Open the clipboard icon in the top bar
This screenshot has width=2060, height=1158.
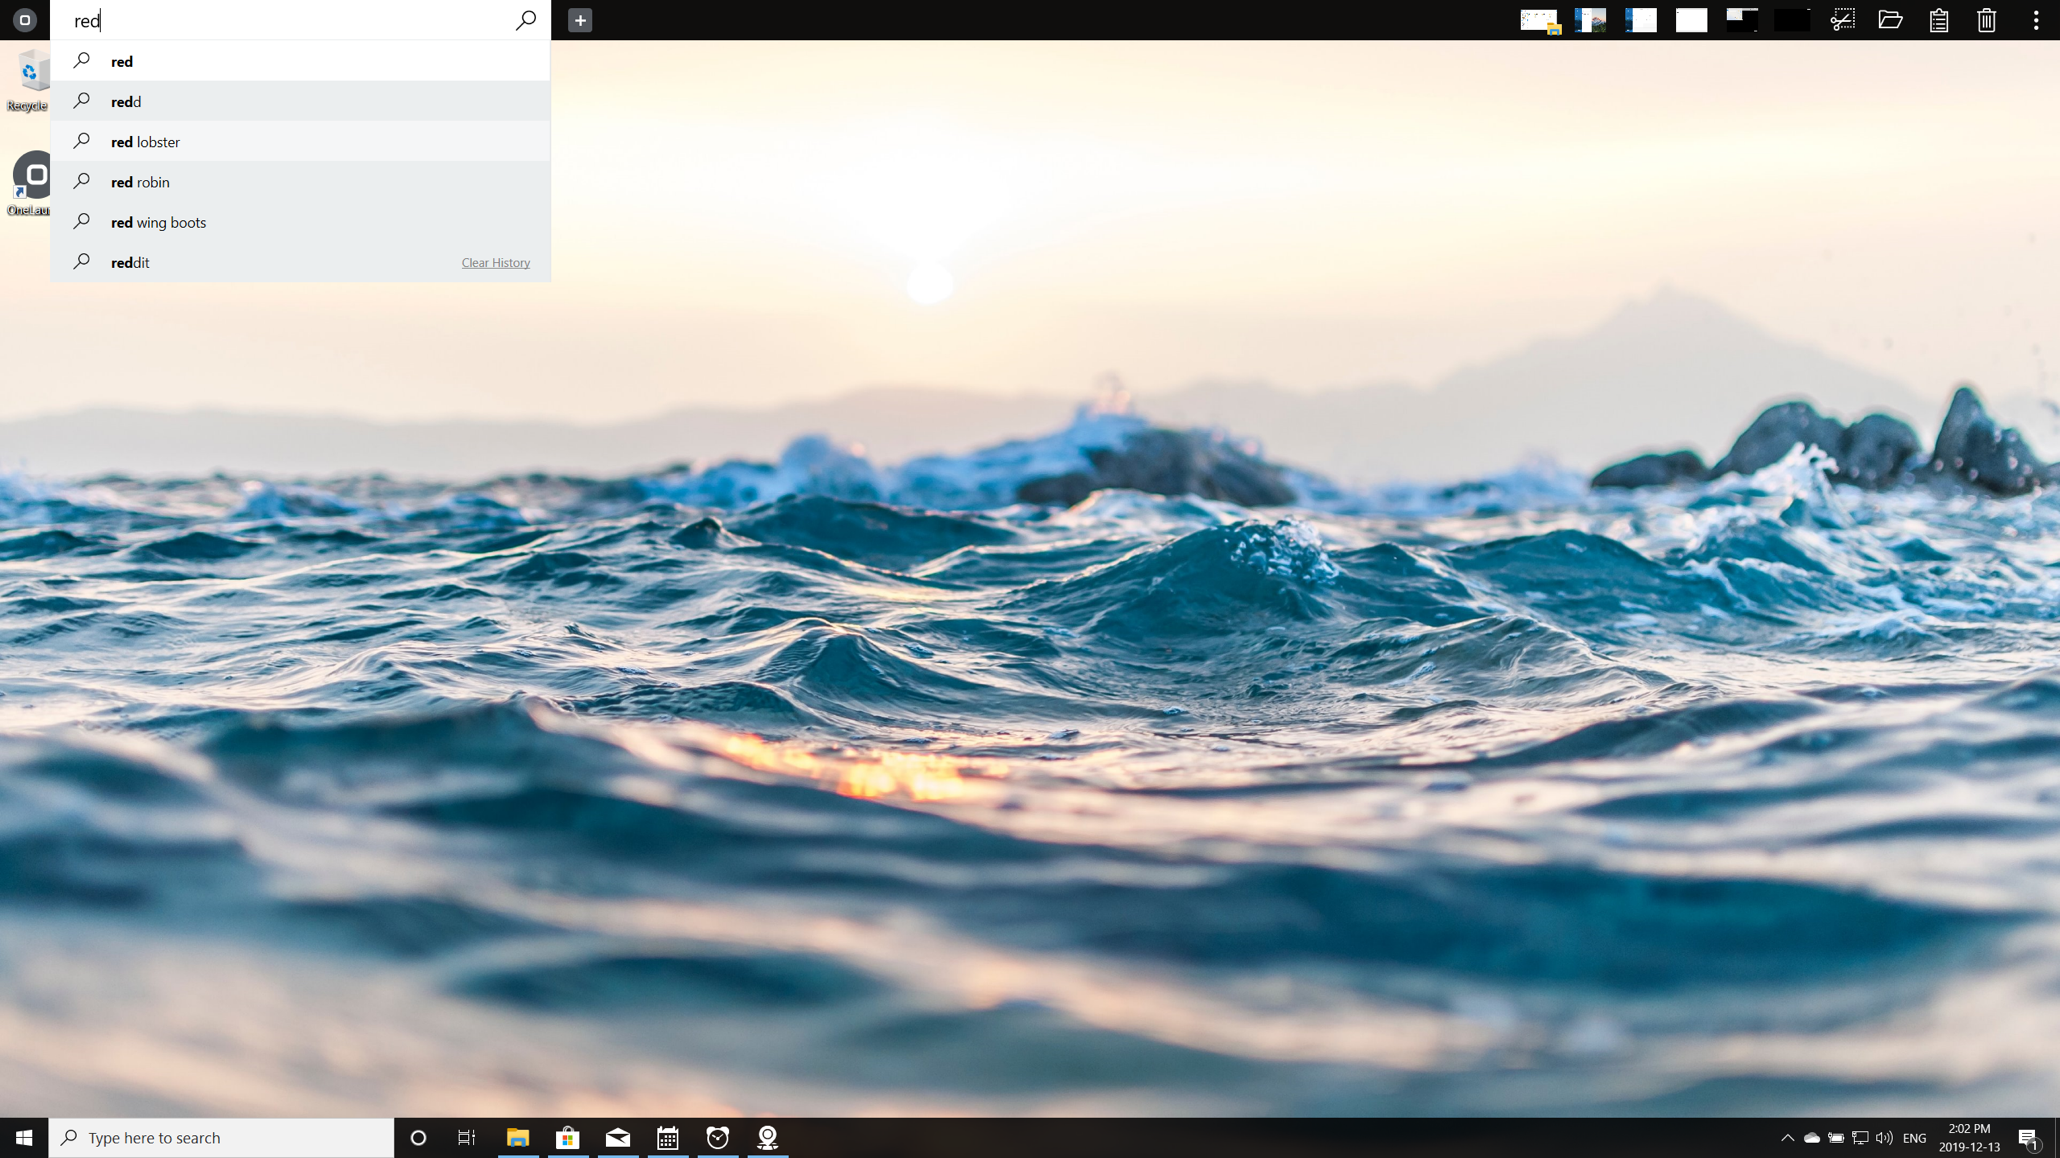[1938, 20]
